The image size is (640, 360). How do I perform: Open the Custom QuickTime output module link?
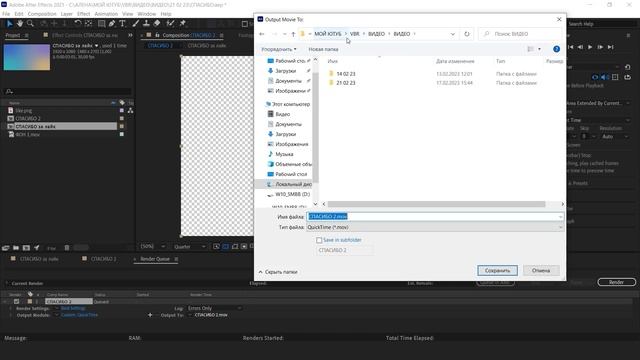[79, 315]
